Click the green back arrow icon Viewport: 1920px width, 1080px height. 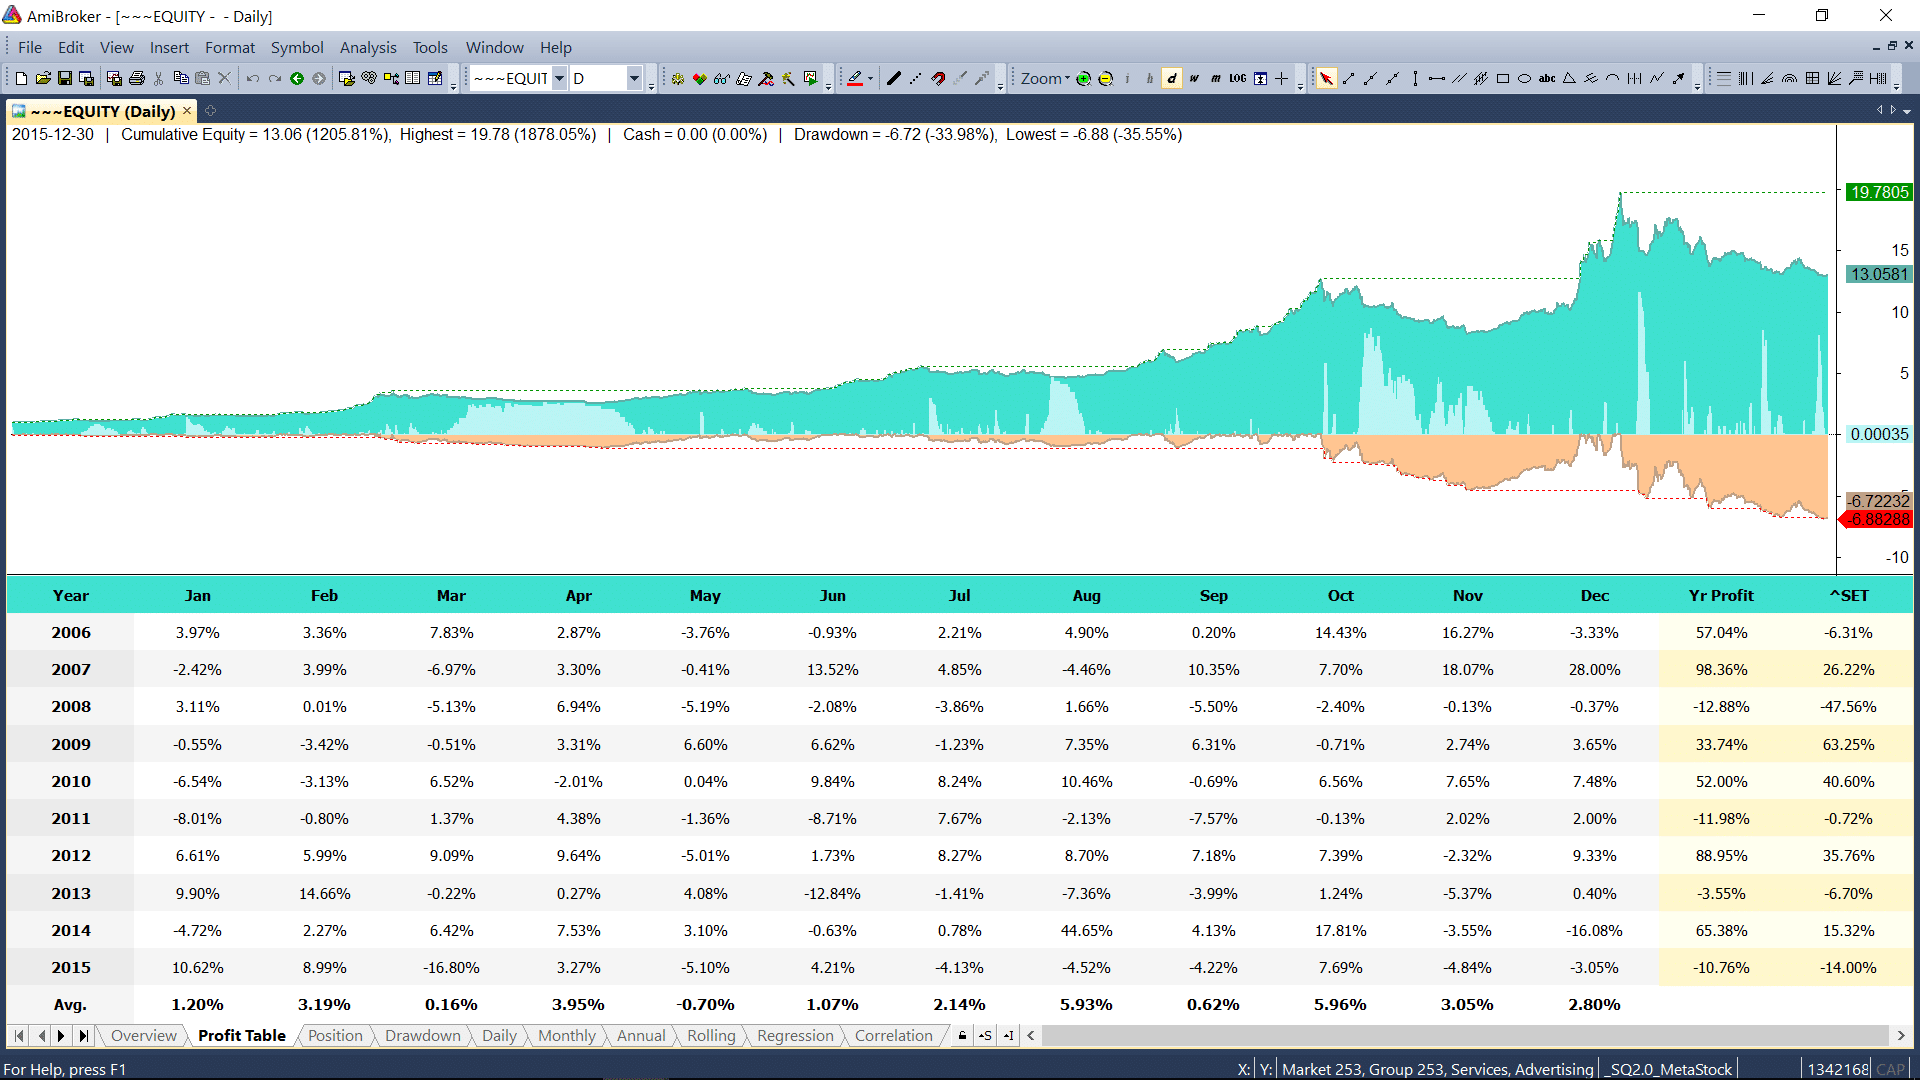pyautogui.click(x=297, y=79)
